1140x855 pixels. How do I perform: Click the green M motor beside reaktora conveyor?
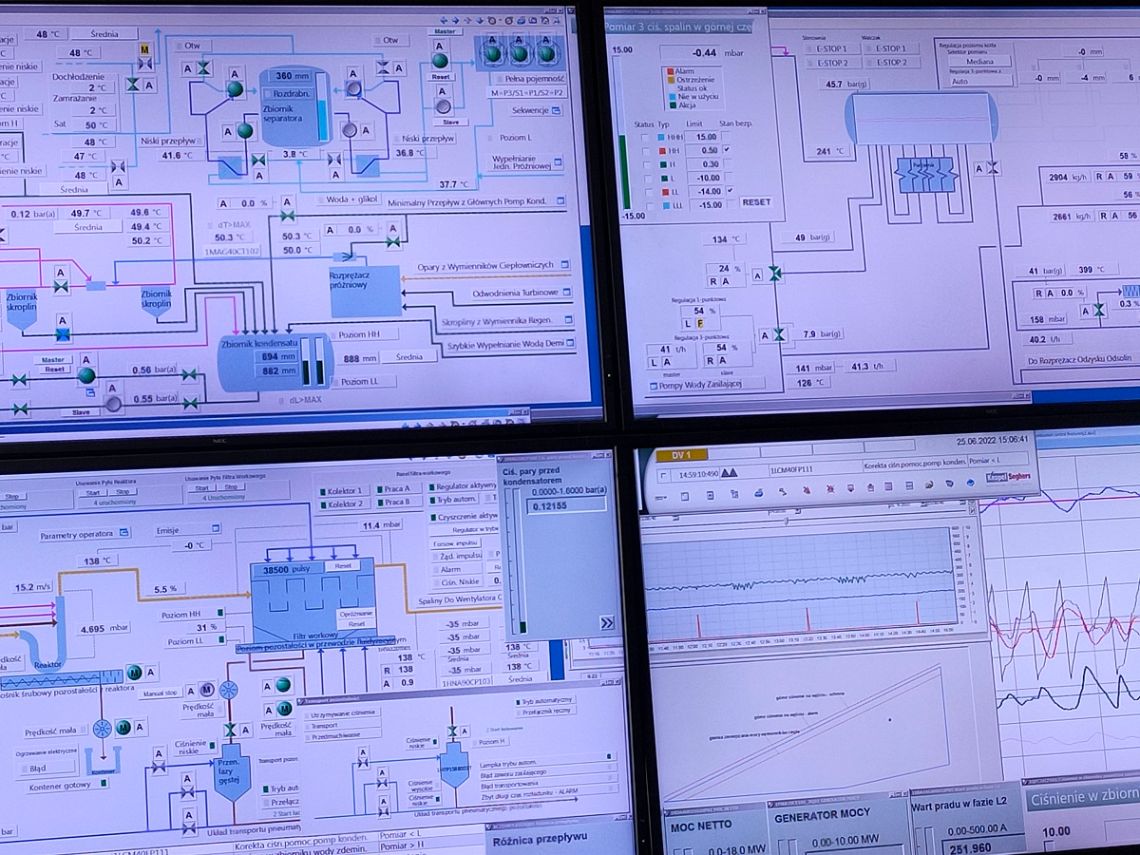pos(135,672)
